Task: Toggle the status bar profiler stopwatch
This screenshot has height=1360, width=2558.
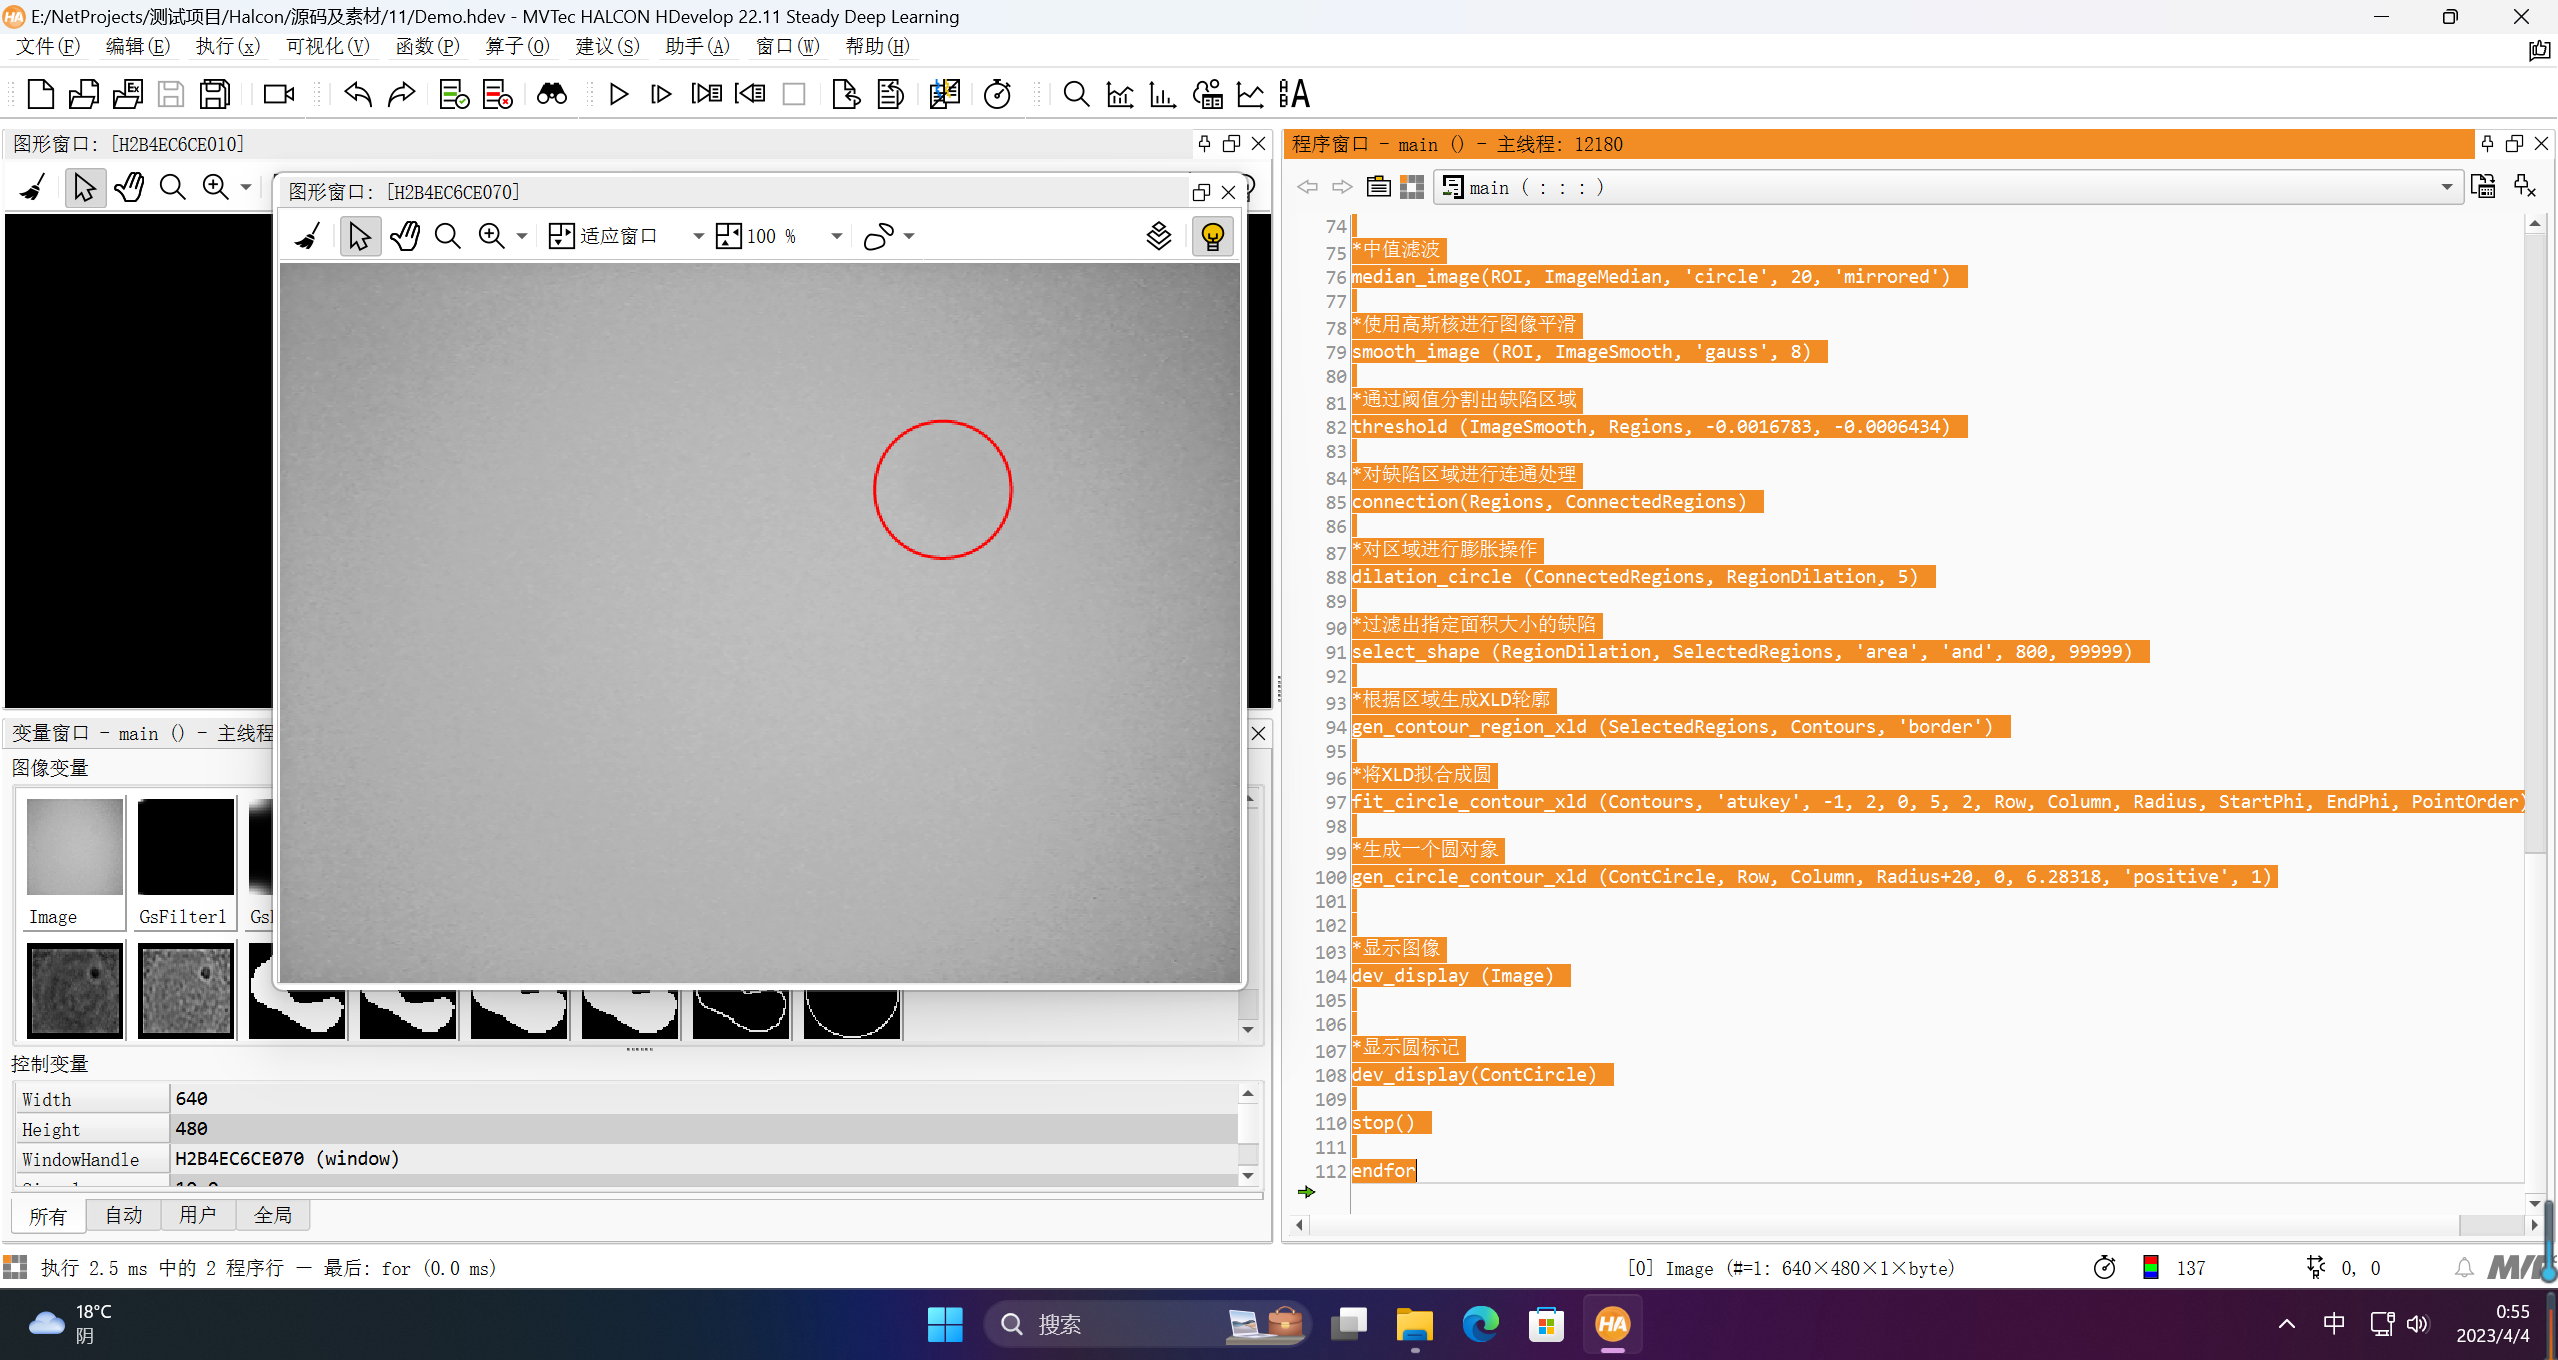Action: 2104,1268
